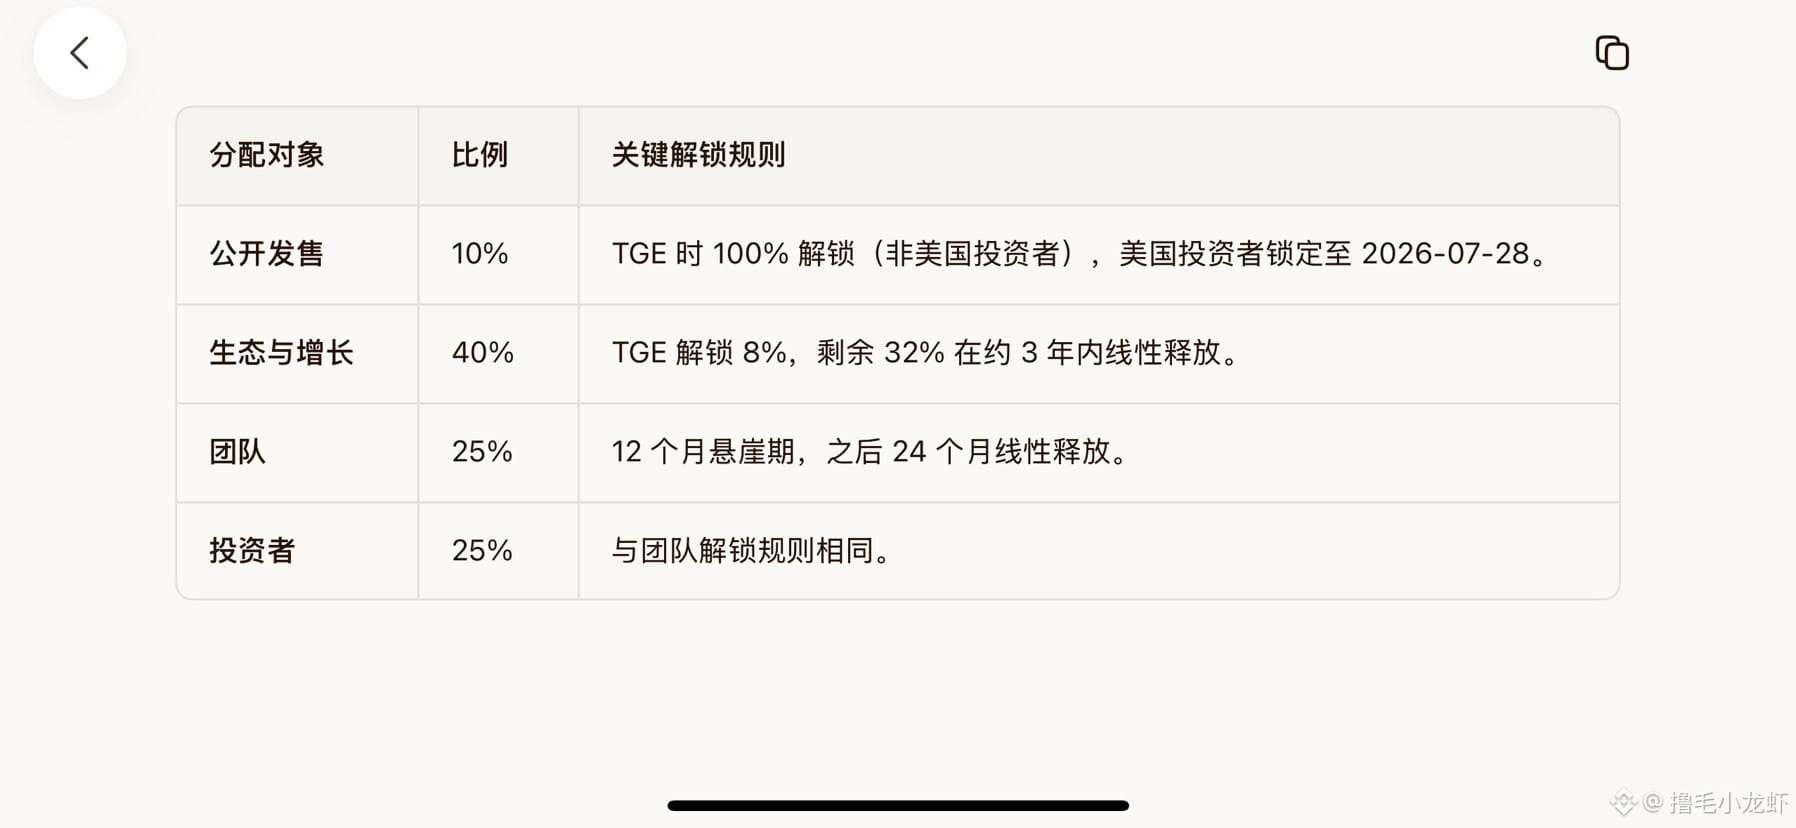The height and width of the screenshot is (828, 1796).
Task: Tap the home indicator bar
Action: tap(898, 805)
